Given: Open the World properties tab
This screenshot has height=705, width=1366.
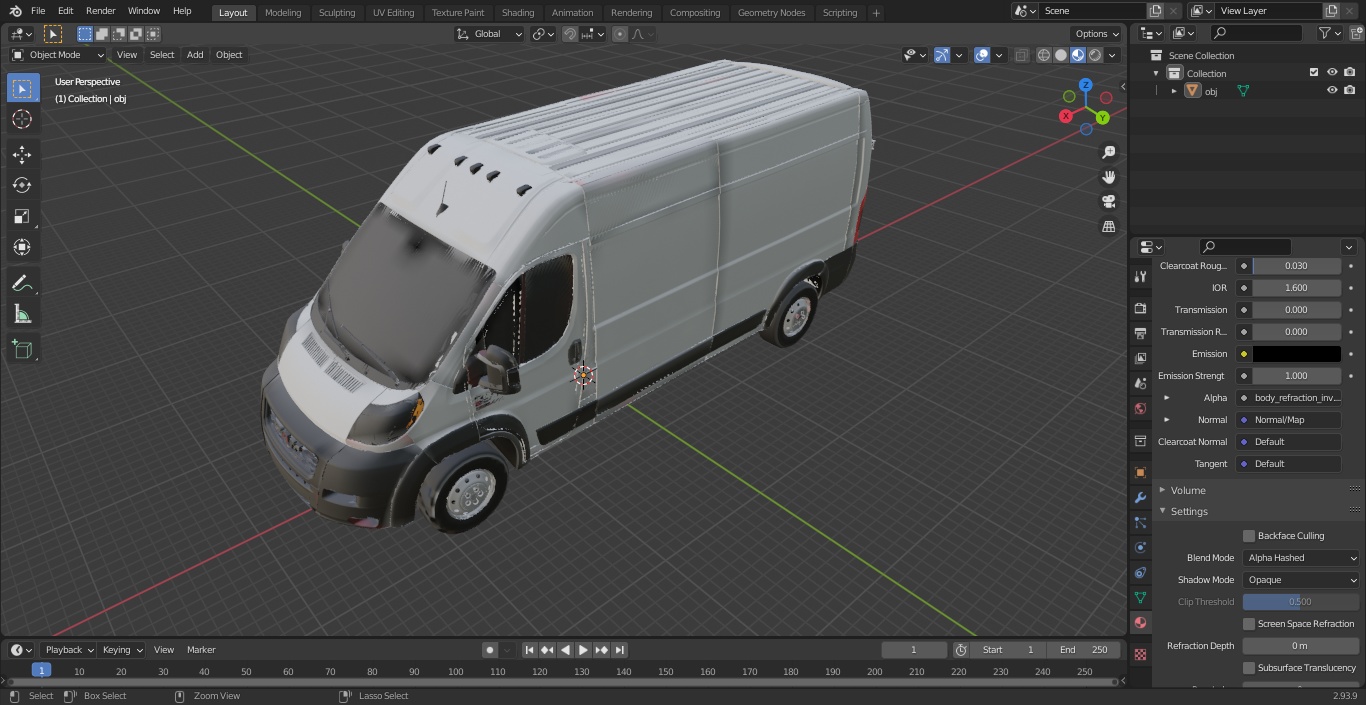Looking at the screenshot, I should click(x=1140, y=408).
